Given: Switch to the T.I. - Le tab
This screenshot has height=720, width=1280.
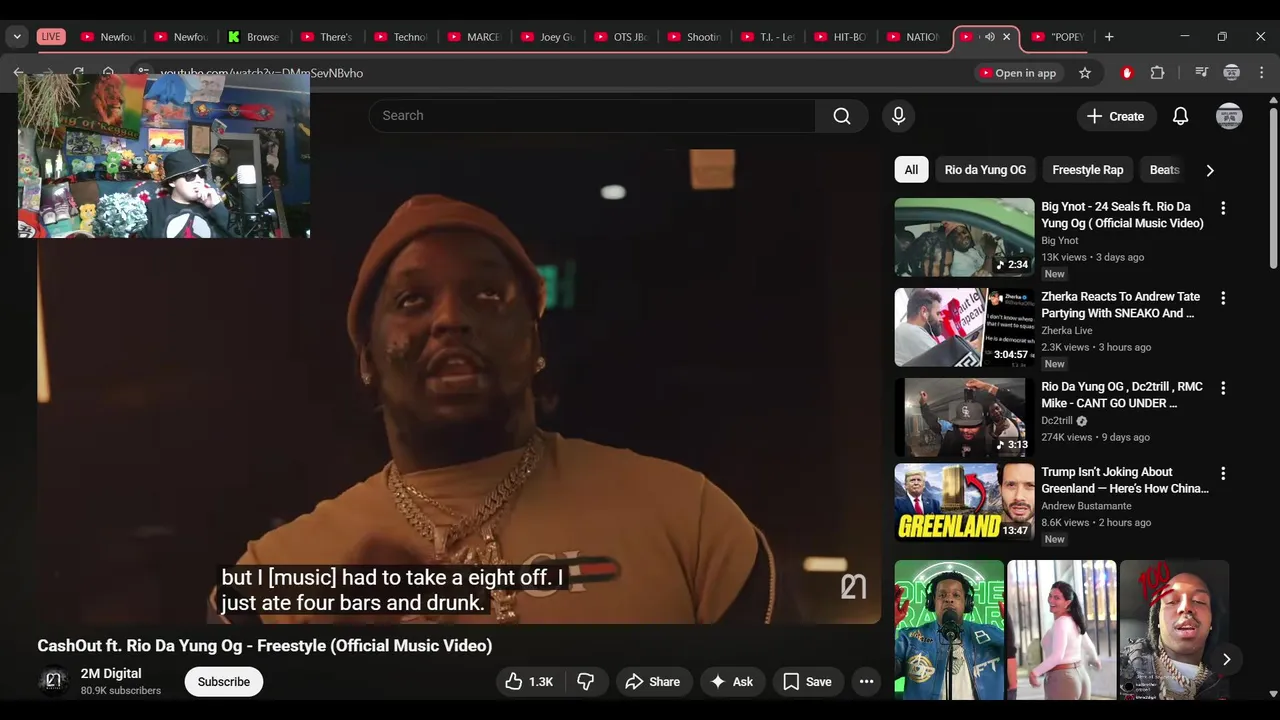Looking at the screenshot, I should pos(767,37).
